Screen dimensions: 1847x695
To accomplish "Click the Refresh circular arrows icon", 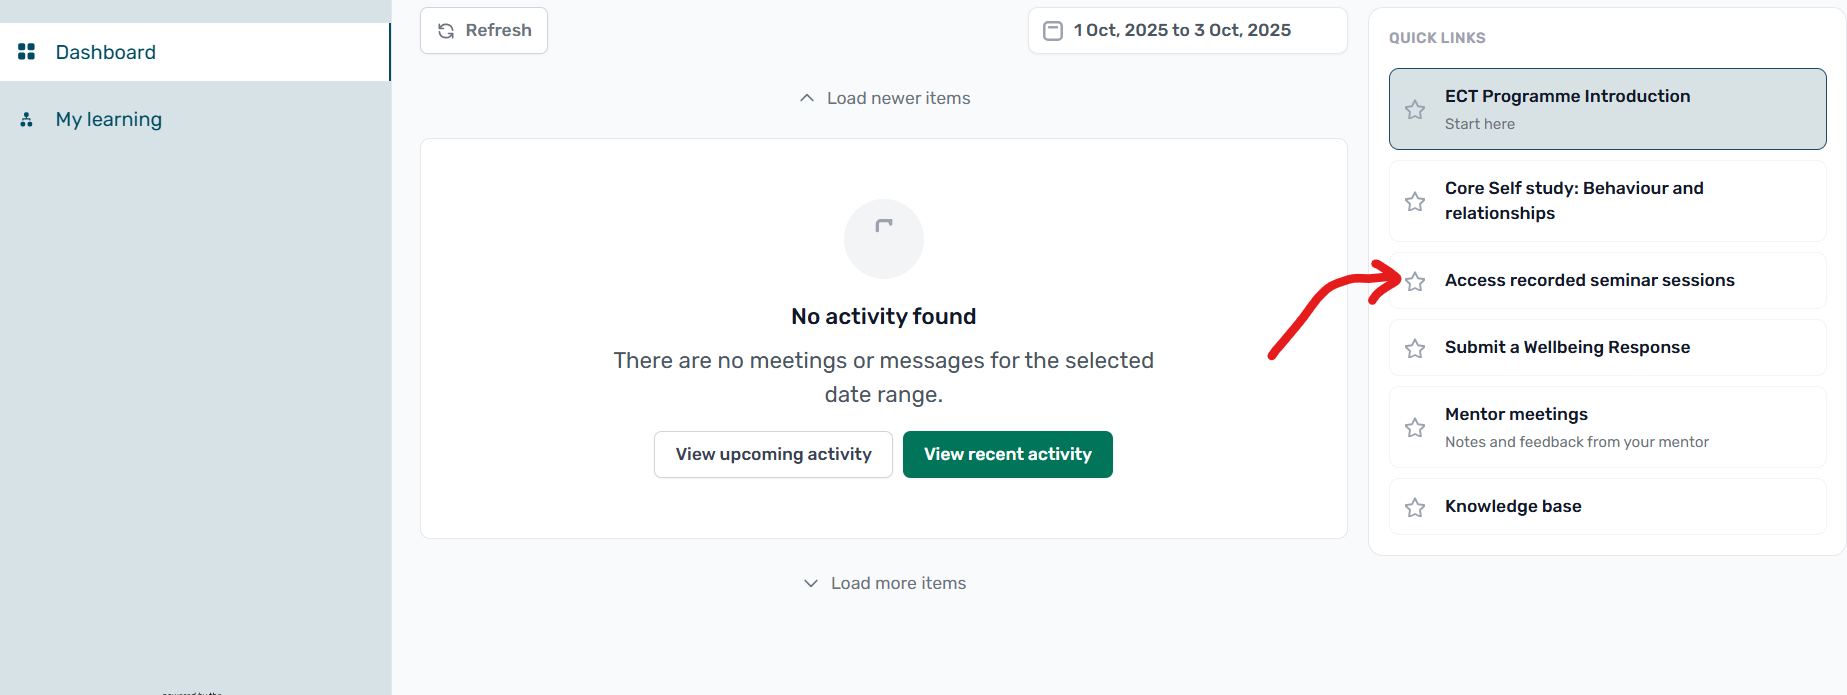I will point(446,31).
